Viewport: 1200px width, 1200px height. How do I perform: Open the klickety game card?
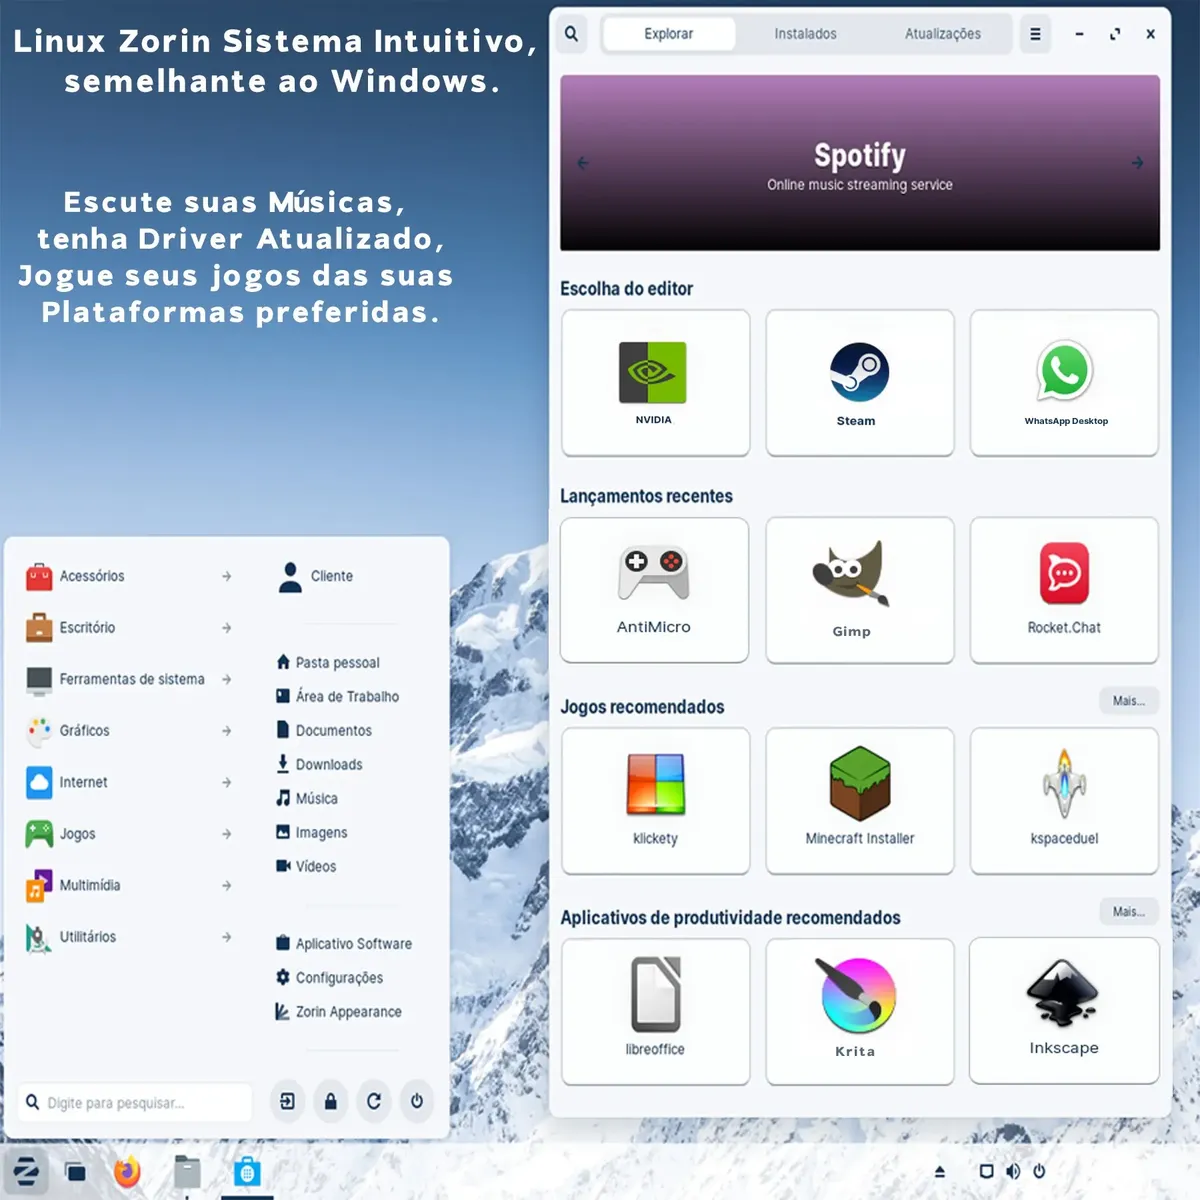[655, 801]
